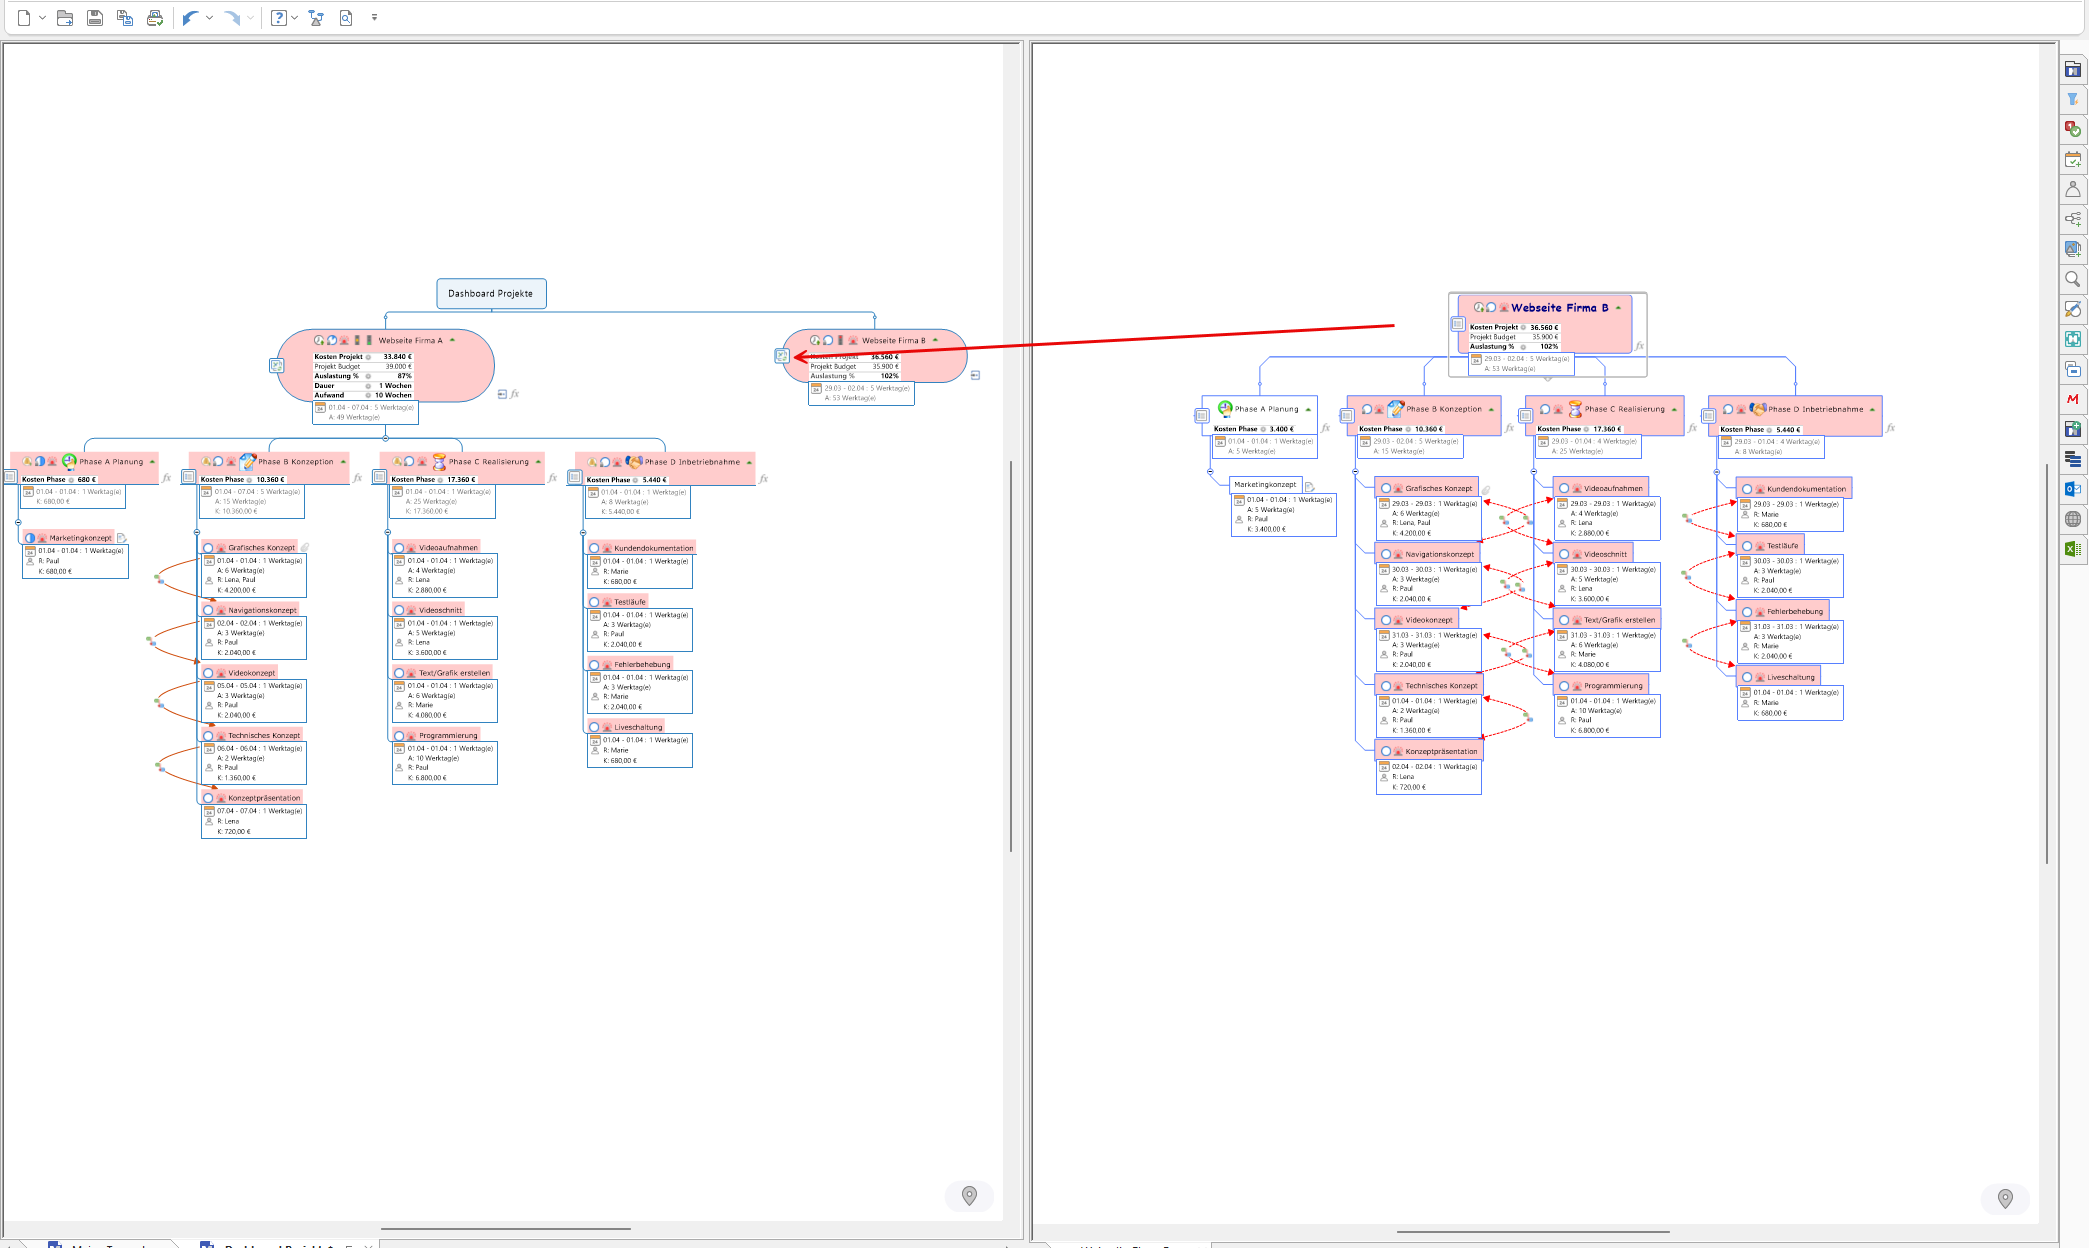This screenshot has height=1248, width=2089.
Task: Click the fx formula icon beside Webseite Firma A
Action: click(515, 394)
